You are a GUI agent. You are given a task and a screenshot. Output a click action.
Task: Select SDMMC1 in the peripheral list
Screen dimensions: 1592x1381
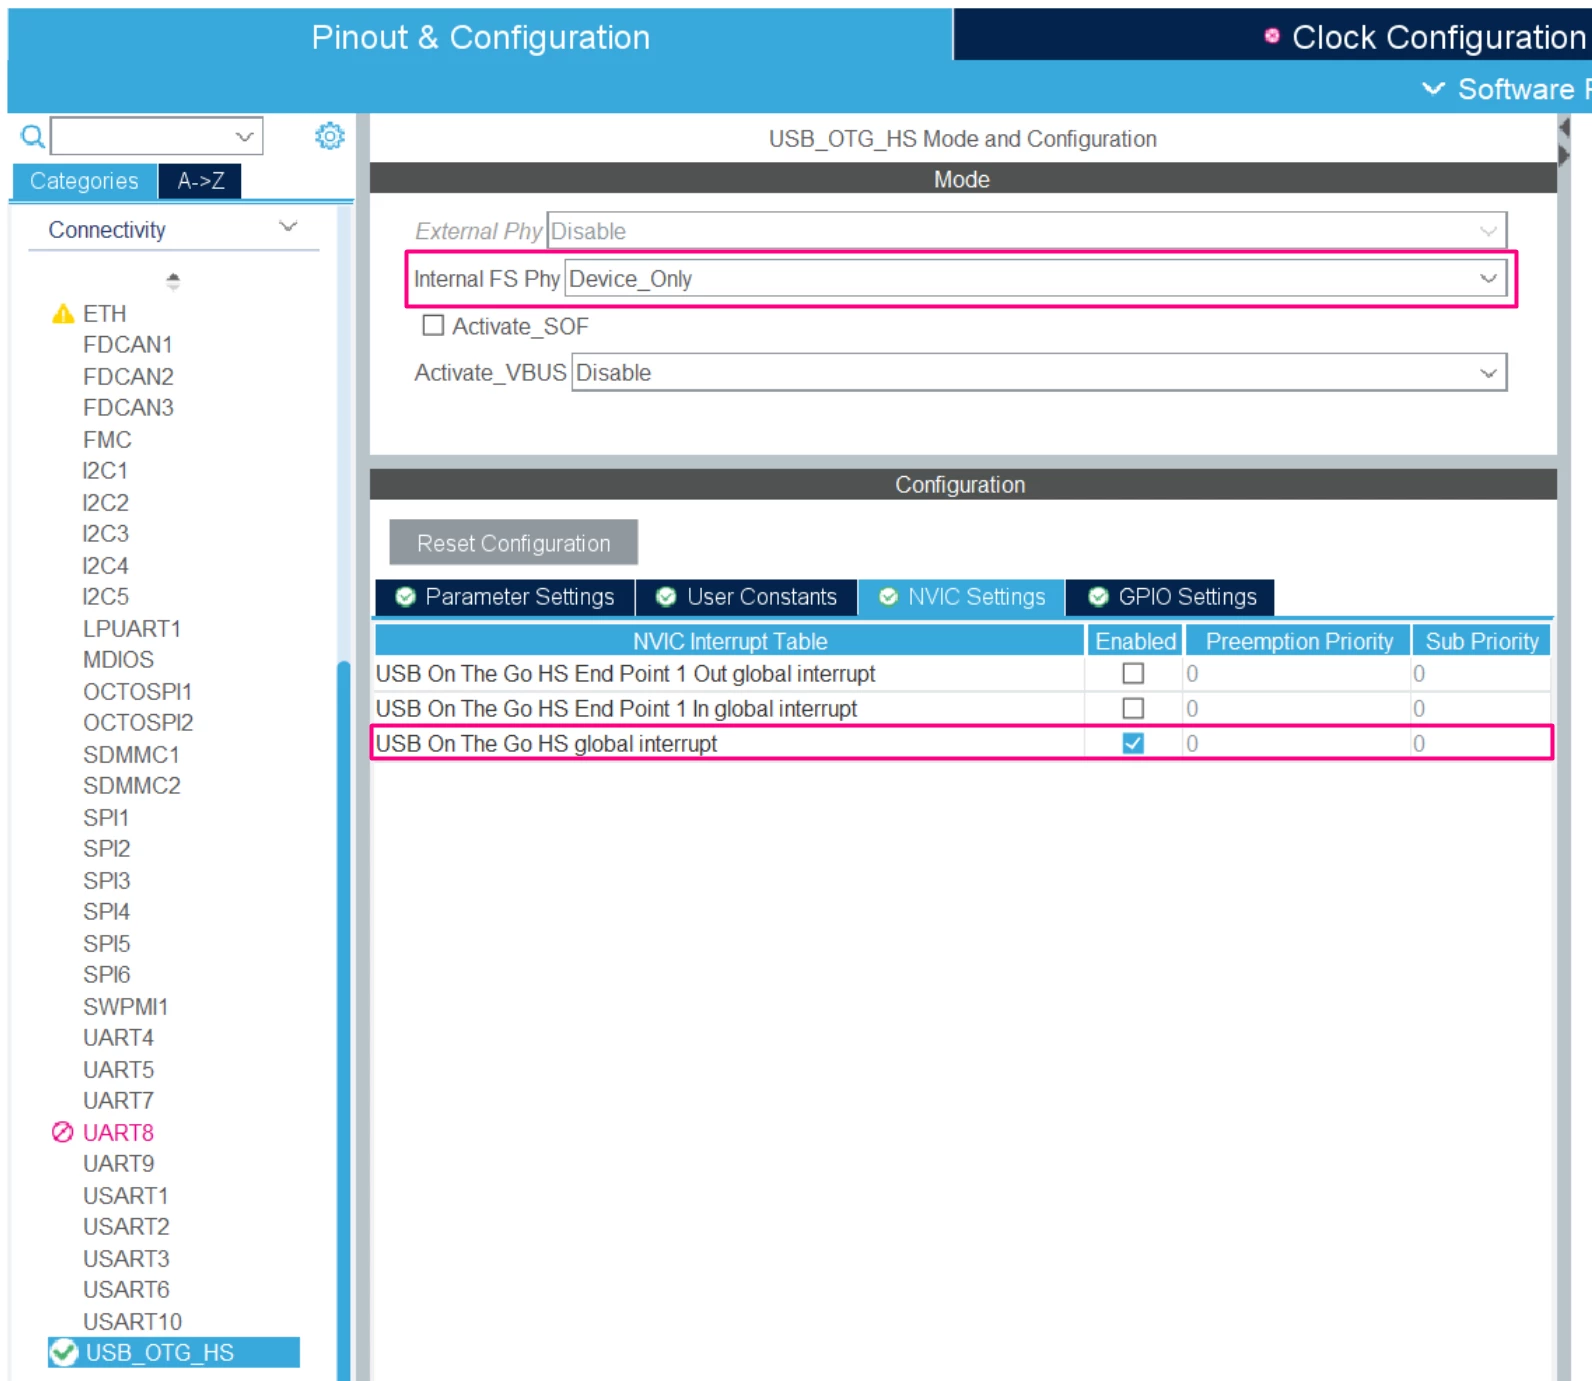[131, 755]
